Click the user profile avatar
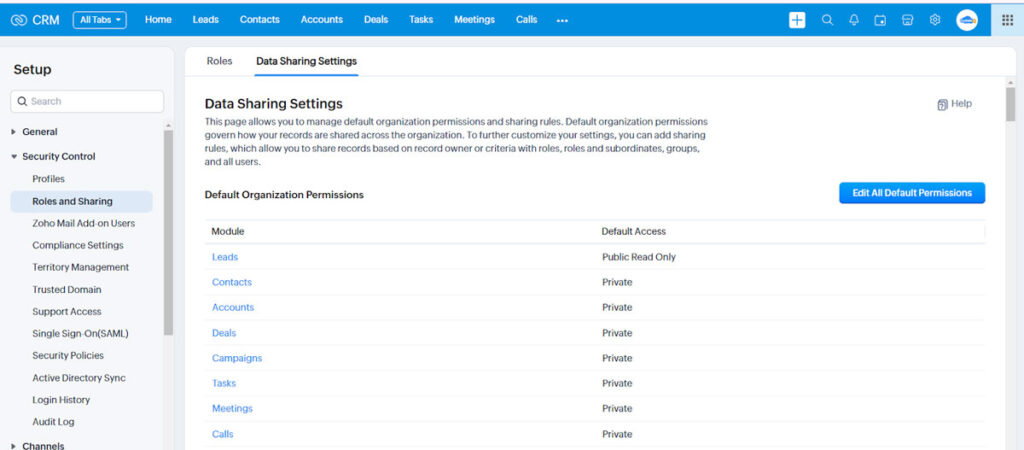1024x450 pixels. [x=967, y=20]
